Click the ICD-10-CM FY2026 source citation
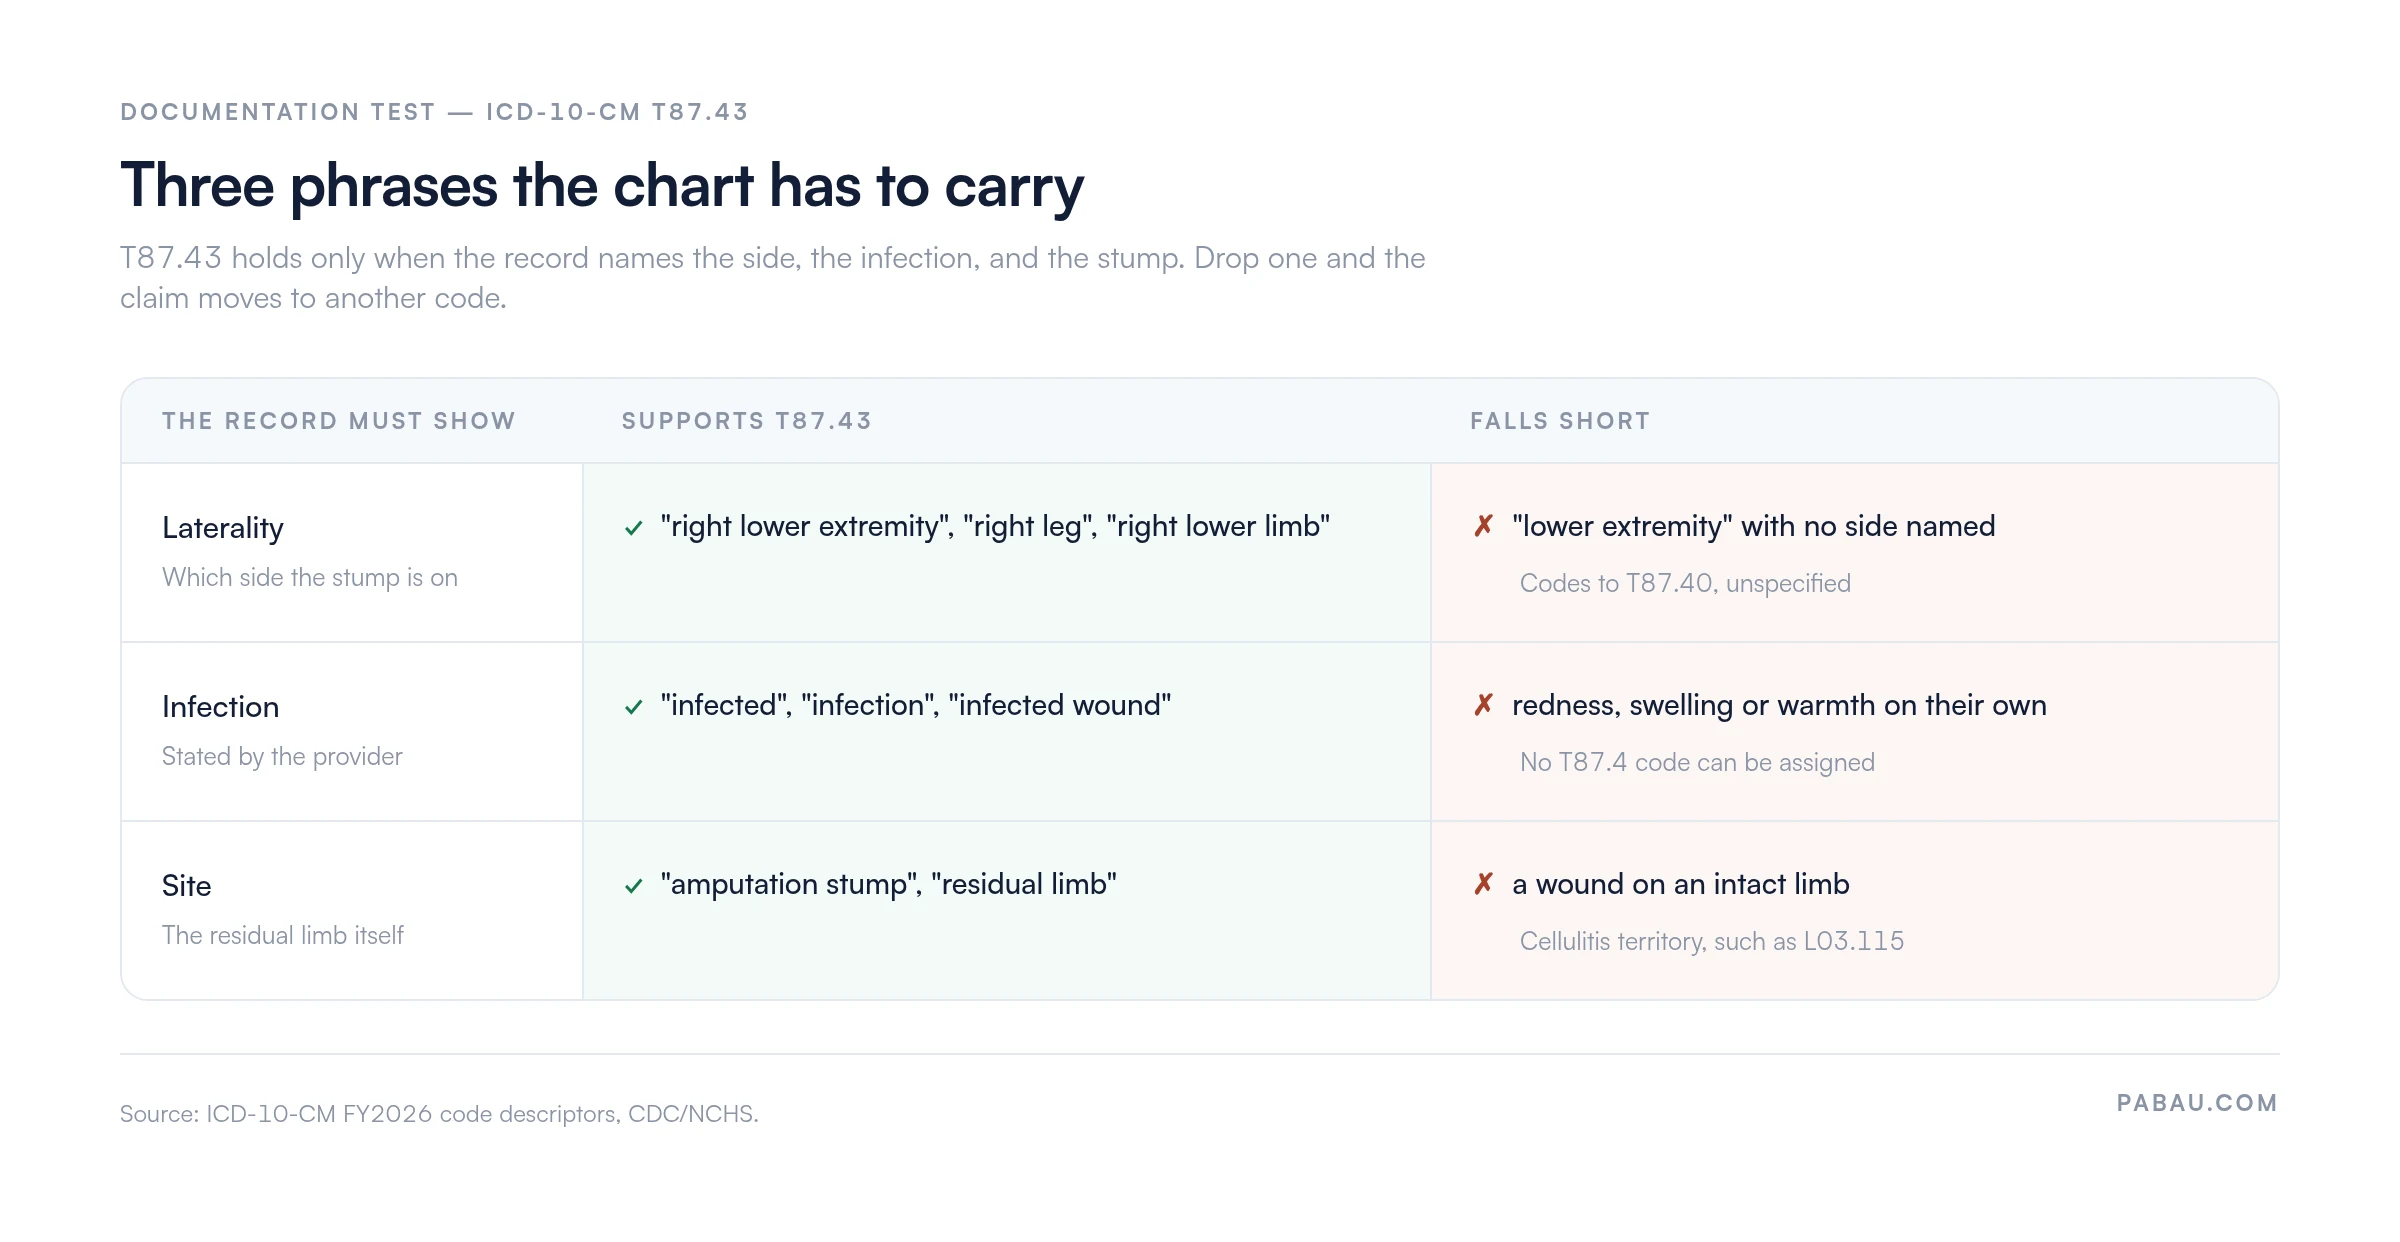The width and height of the screenshot is (2400, 1242). pyautogui.click(x=439, y=1114)
